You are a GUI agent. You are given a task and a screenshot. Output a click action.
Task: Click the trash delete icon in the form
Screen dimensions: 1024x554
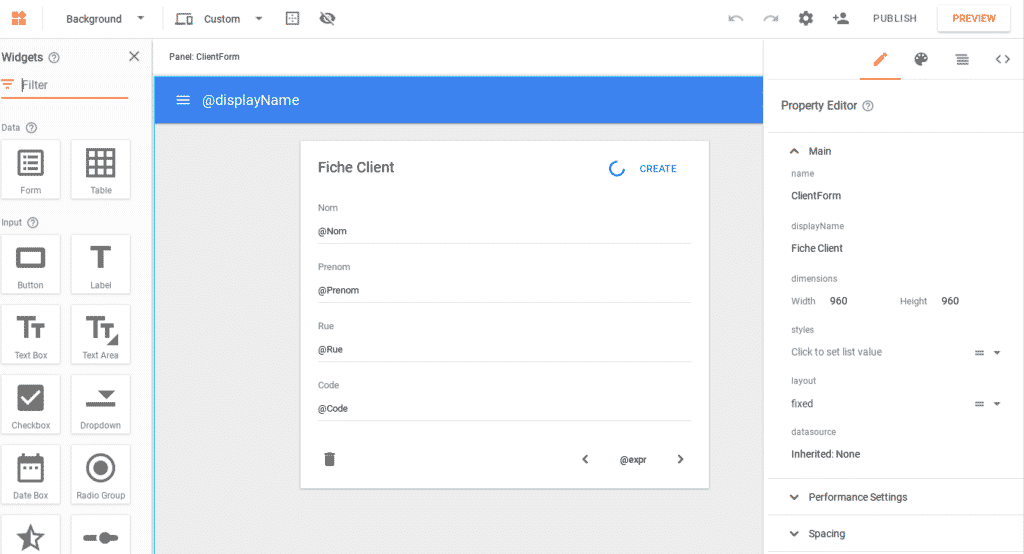coord(330,459)
